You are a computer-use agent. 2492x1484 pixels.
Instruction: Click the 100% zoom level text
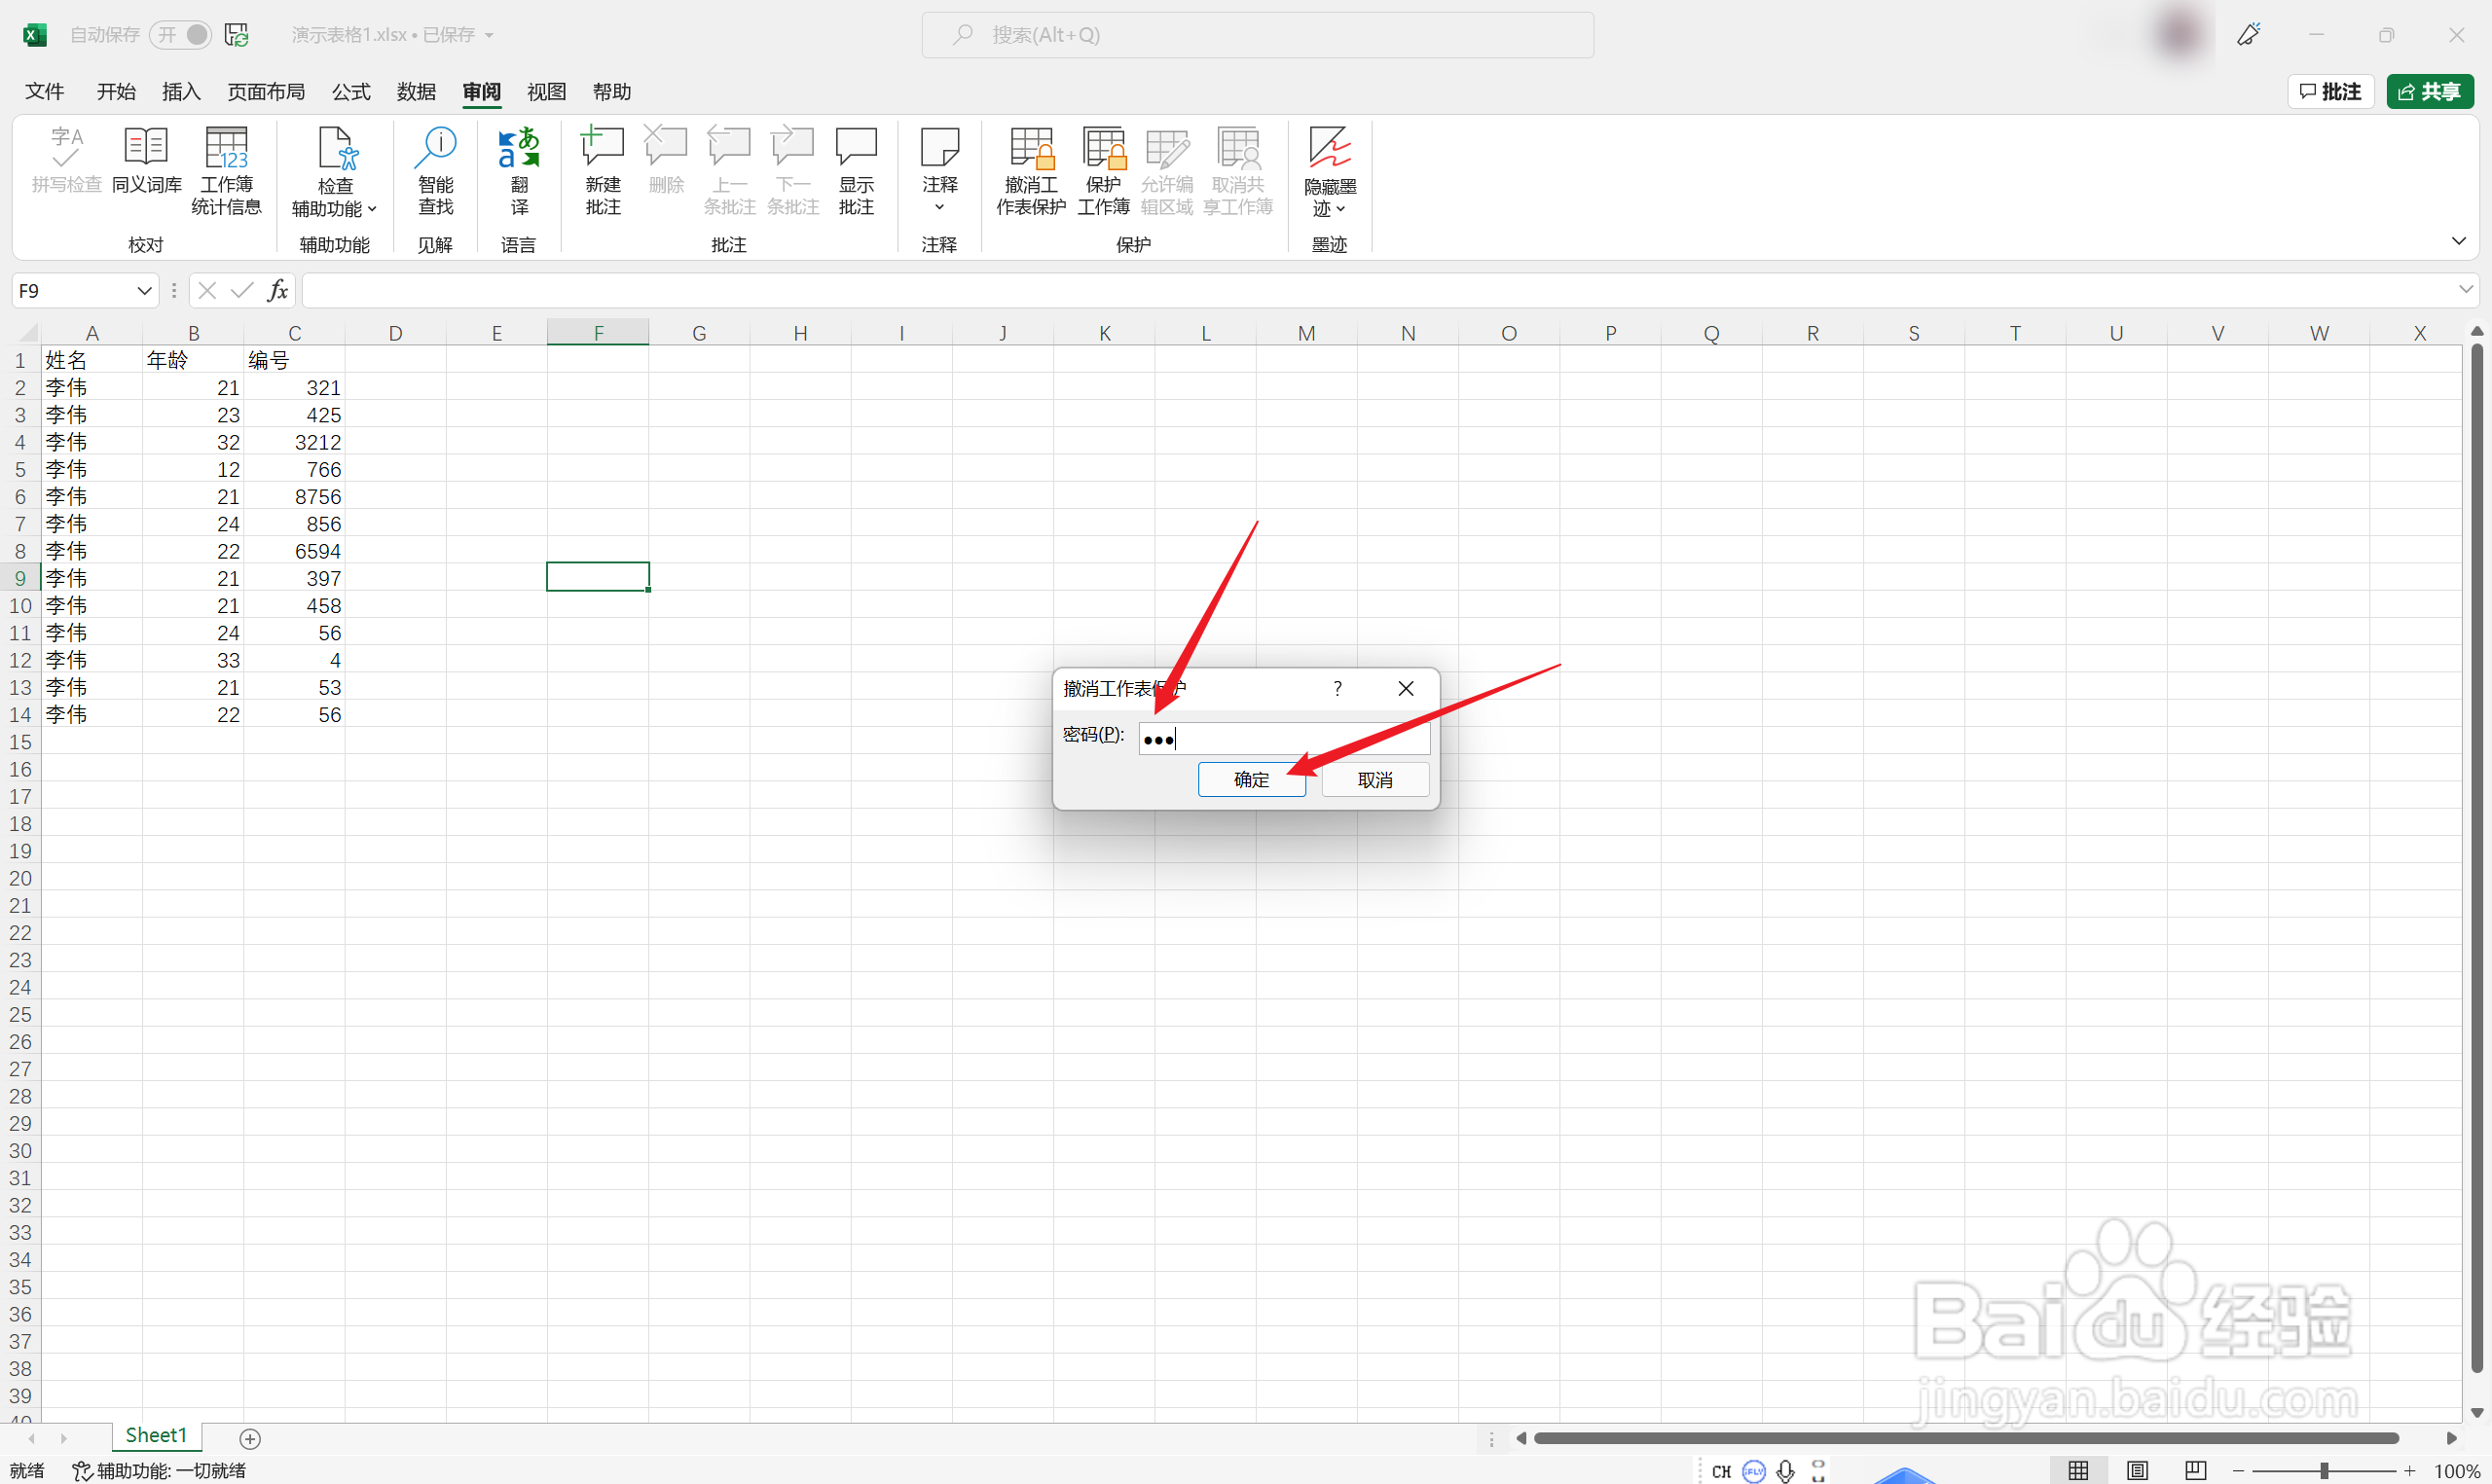click(2456, 1470)
